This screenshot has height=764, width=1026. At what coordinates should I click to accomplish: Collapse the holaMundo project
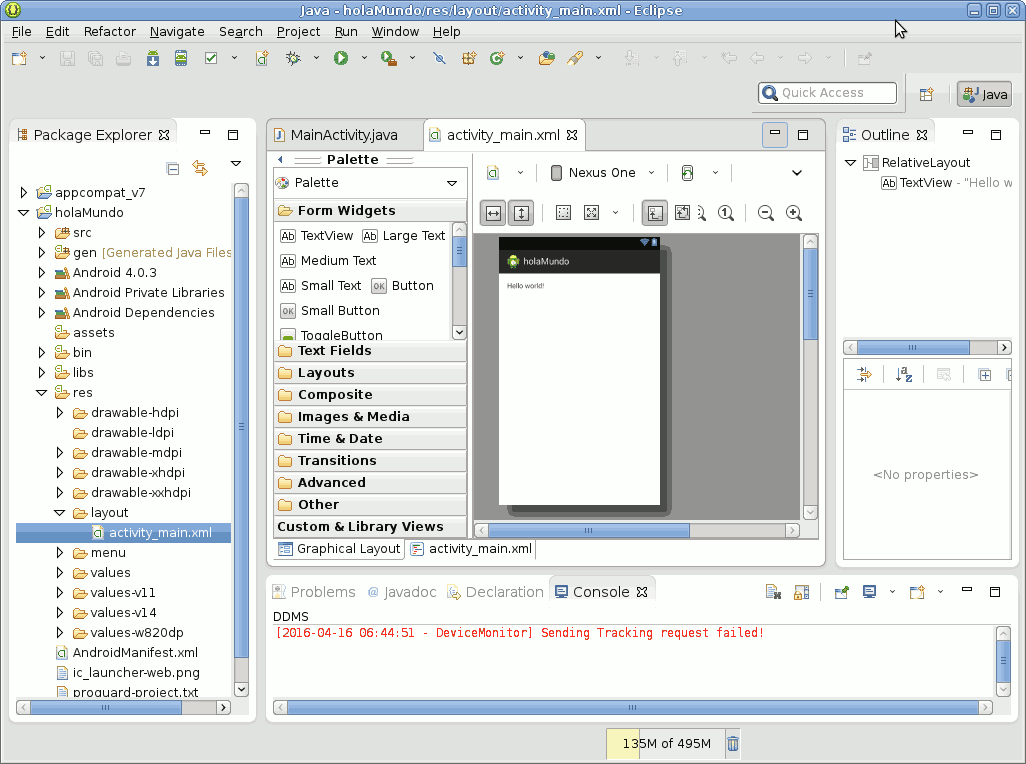pos(24,213)
